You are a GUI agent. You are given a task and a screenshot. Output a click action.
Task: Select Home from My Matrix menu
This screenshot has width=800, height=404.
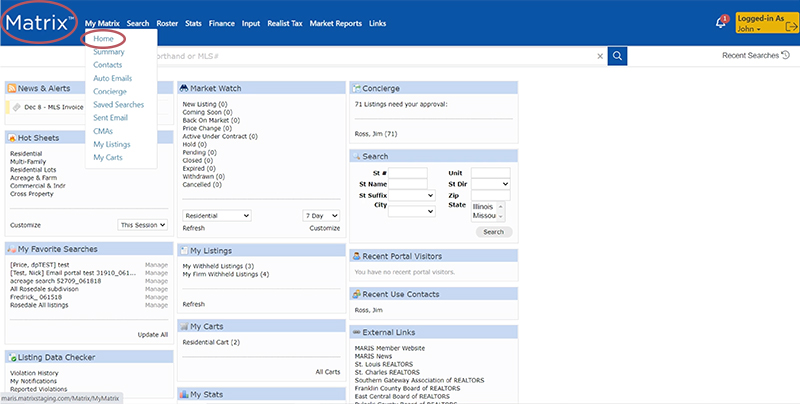coord(103,39)
